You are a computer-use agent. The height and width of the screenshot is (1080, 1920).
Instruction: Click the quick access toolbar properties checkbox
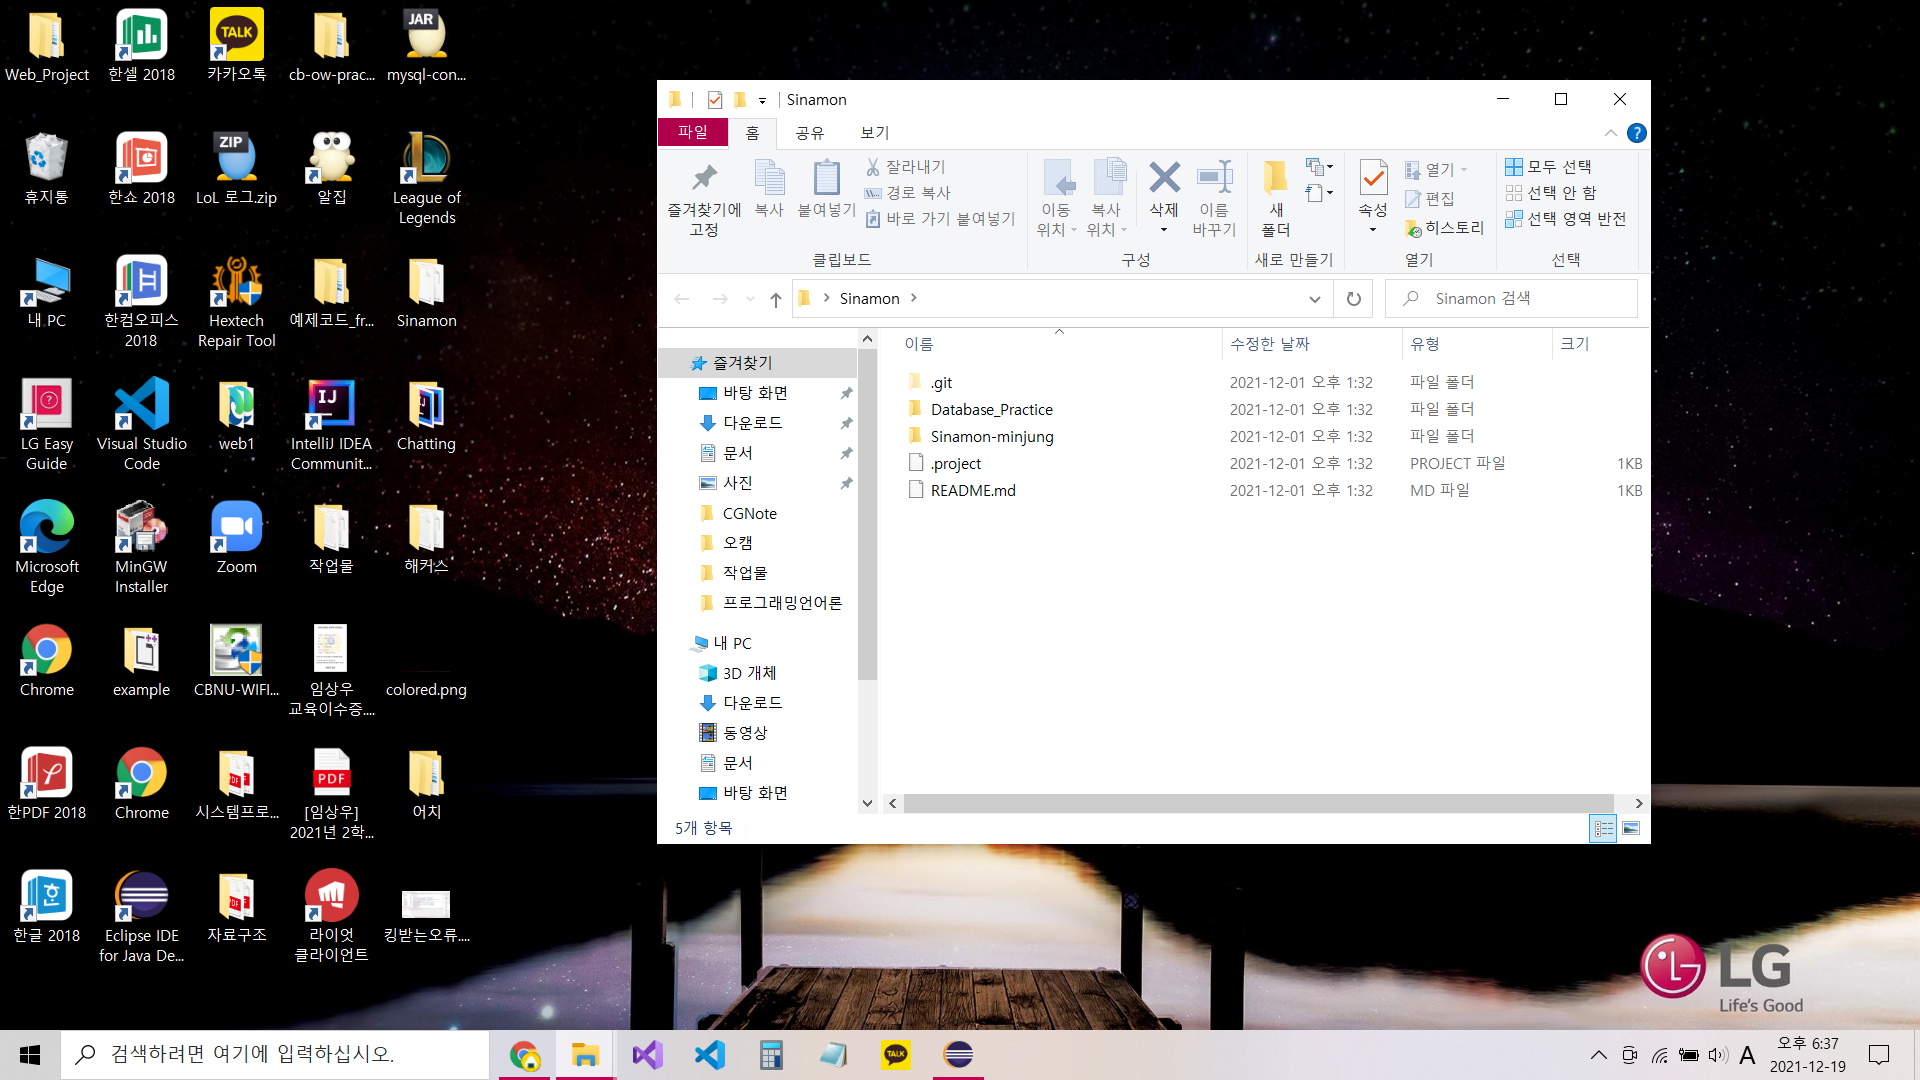click(714, 100)
